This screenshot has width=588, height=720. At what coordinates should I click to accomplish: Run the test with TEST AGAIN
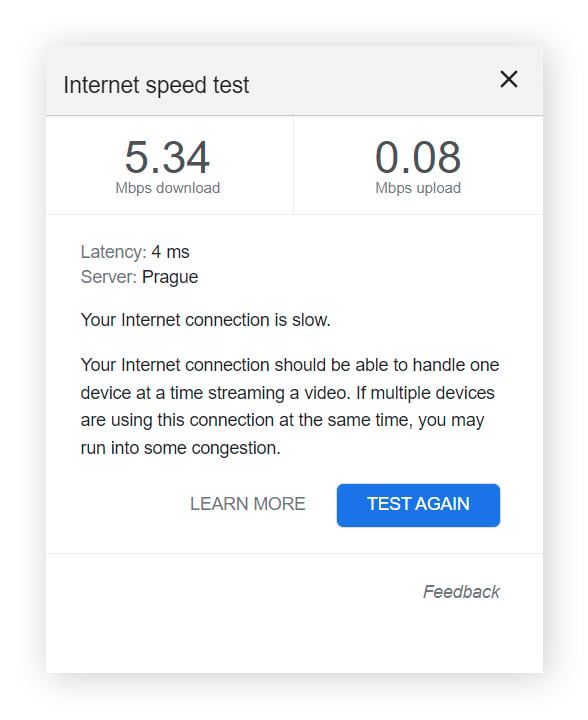click(418, 505)
